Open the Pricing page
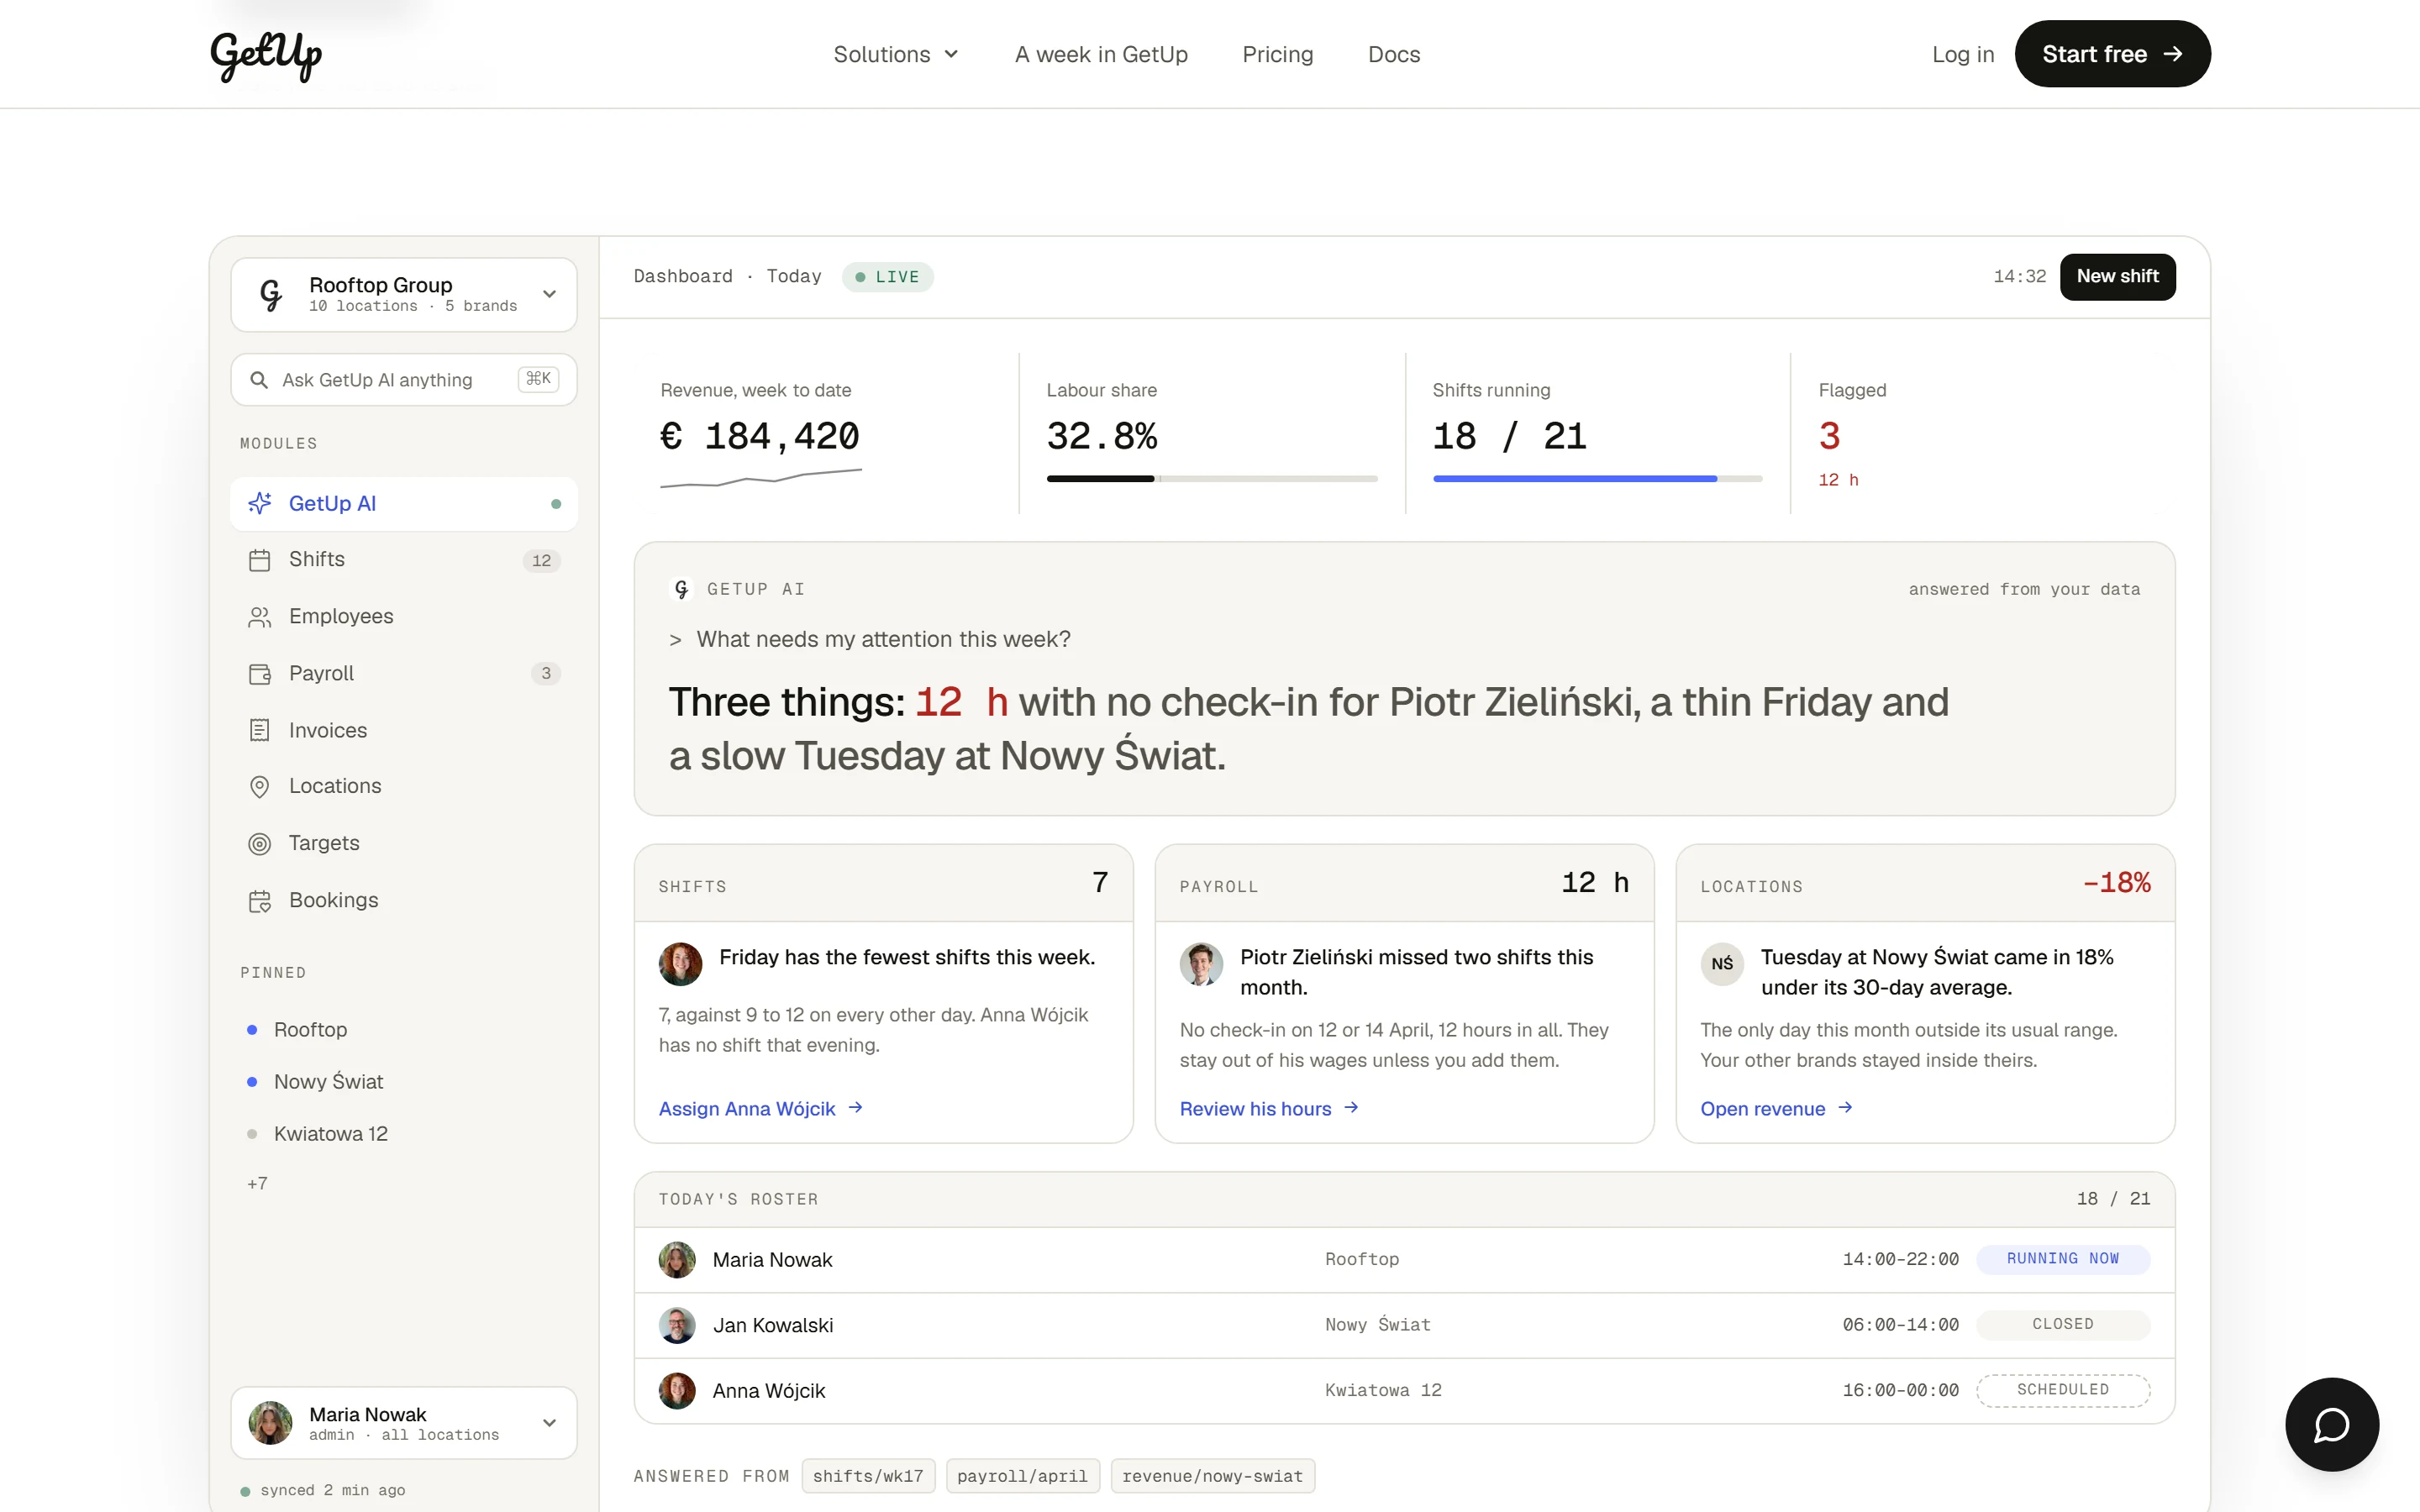Viewport: 2420px width, 1512px height. coord(1277,54)
